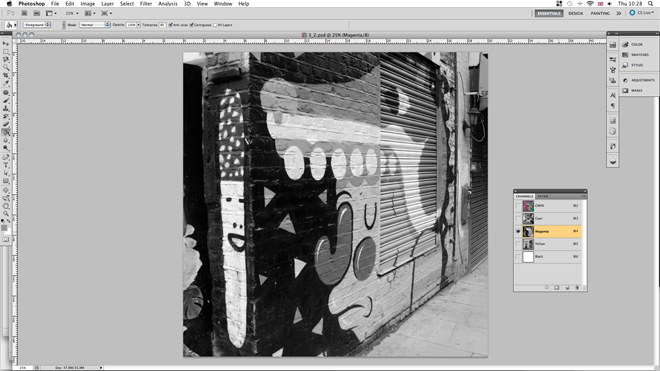Open the Filter menu
660x371 pixels.
tap(146, 3)
